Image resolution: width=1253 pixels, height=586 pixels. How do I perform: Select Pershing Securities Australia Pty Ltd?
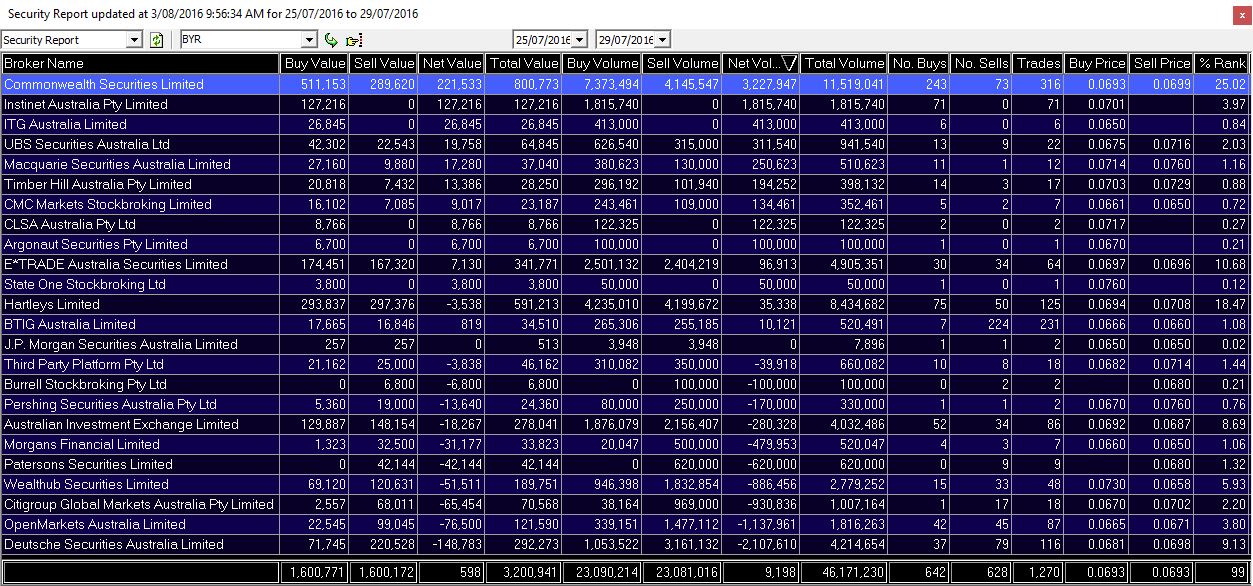tap(625, 404)
